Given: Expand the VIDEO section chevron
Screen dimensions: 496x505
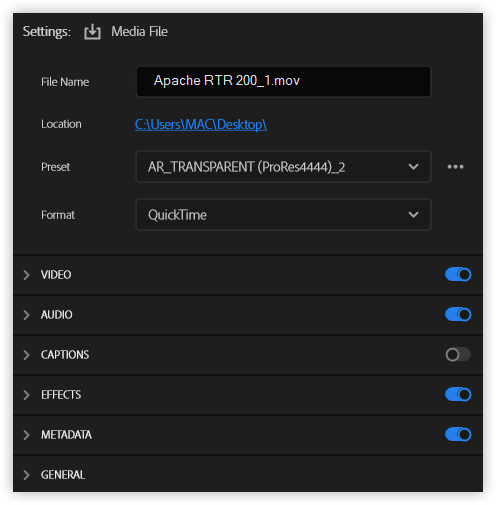Looking at the screenshot, I should (26, 275).
